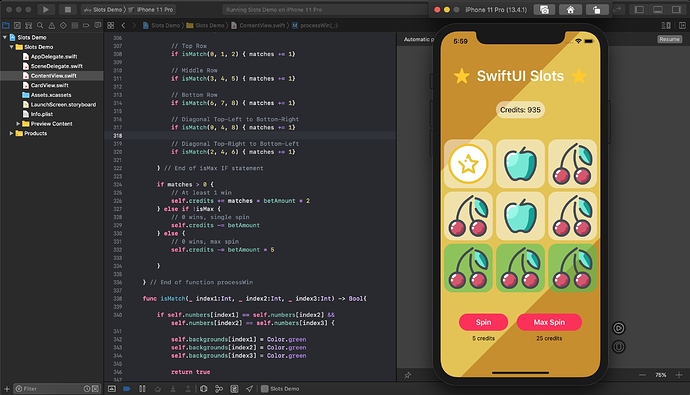Select Assets.xcassets in the navigator

(x=51, y=95)
